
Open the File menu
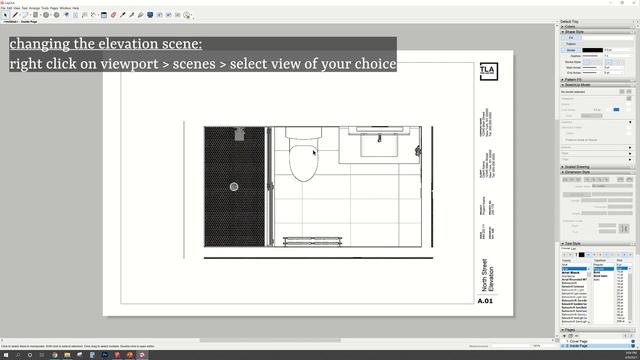click(x=3, y=8)
